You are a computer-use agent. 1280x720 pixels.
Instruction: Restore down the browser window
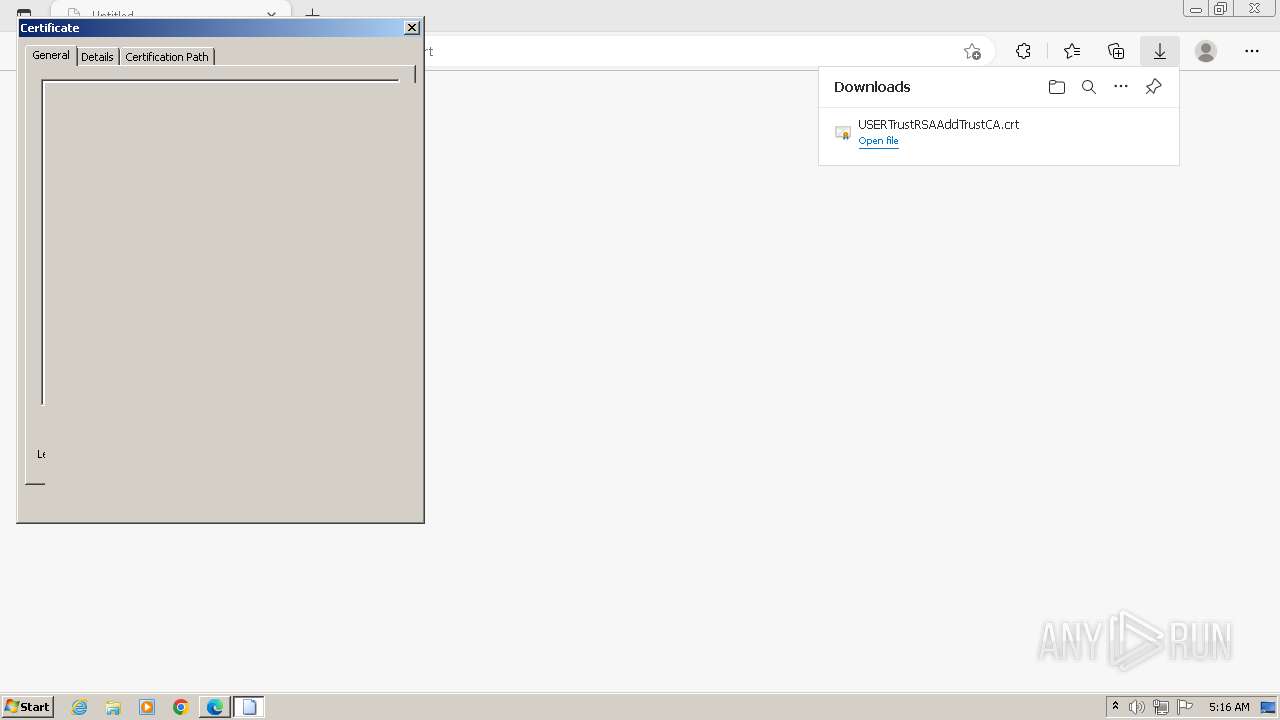click(x=1221, y=9)
